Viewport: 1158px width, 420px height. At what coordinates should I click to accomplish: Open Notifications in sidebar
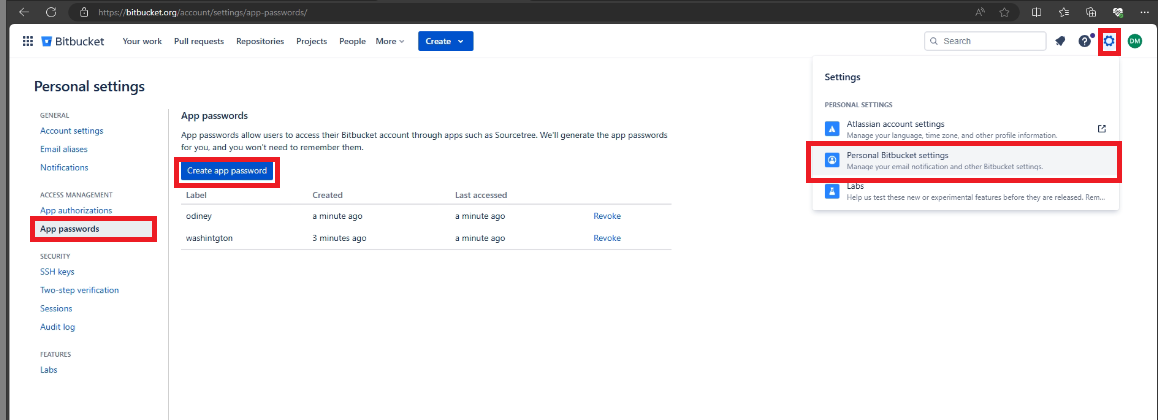(x=64, y=168)
